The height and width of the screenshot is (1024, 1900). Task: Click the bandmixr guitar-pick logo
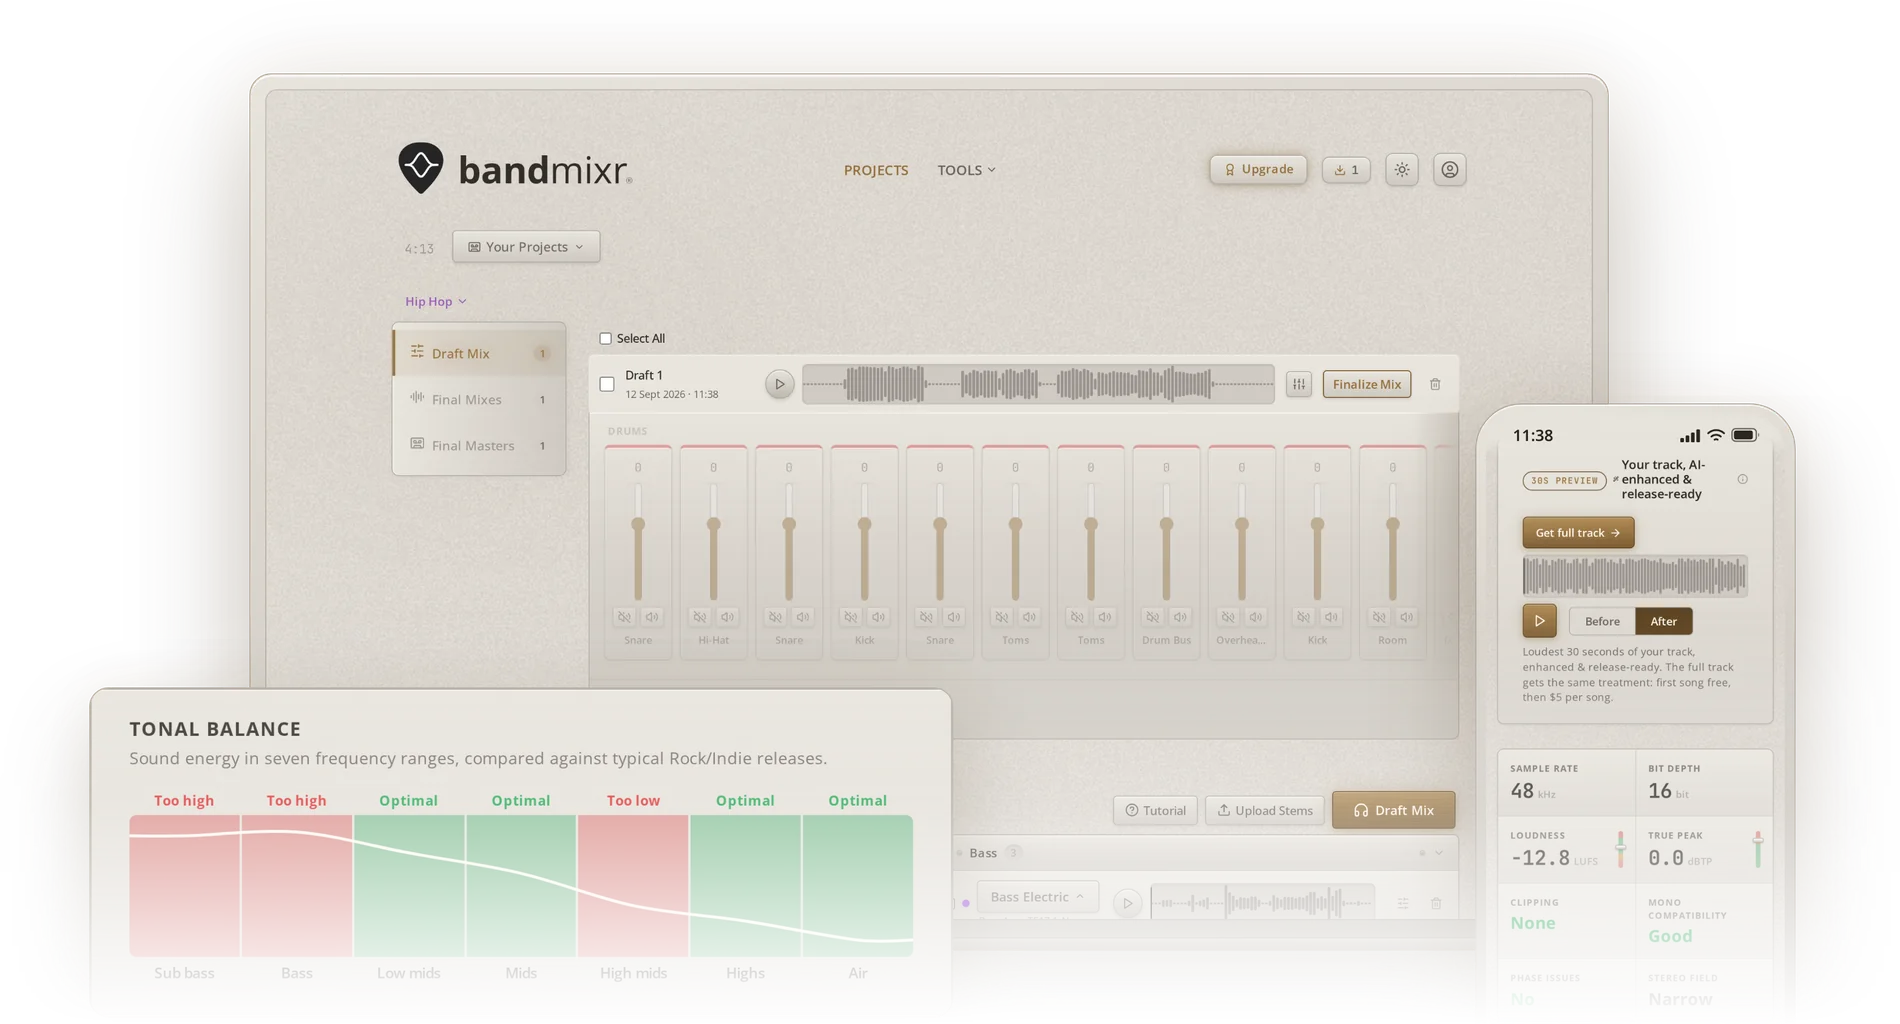420,167
